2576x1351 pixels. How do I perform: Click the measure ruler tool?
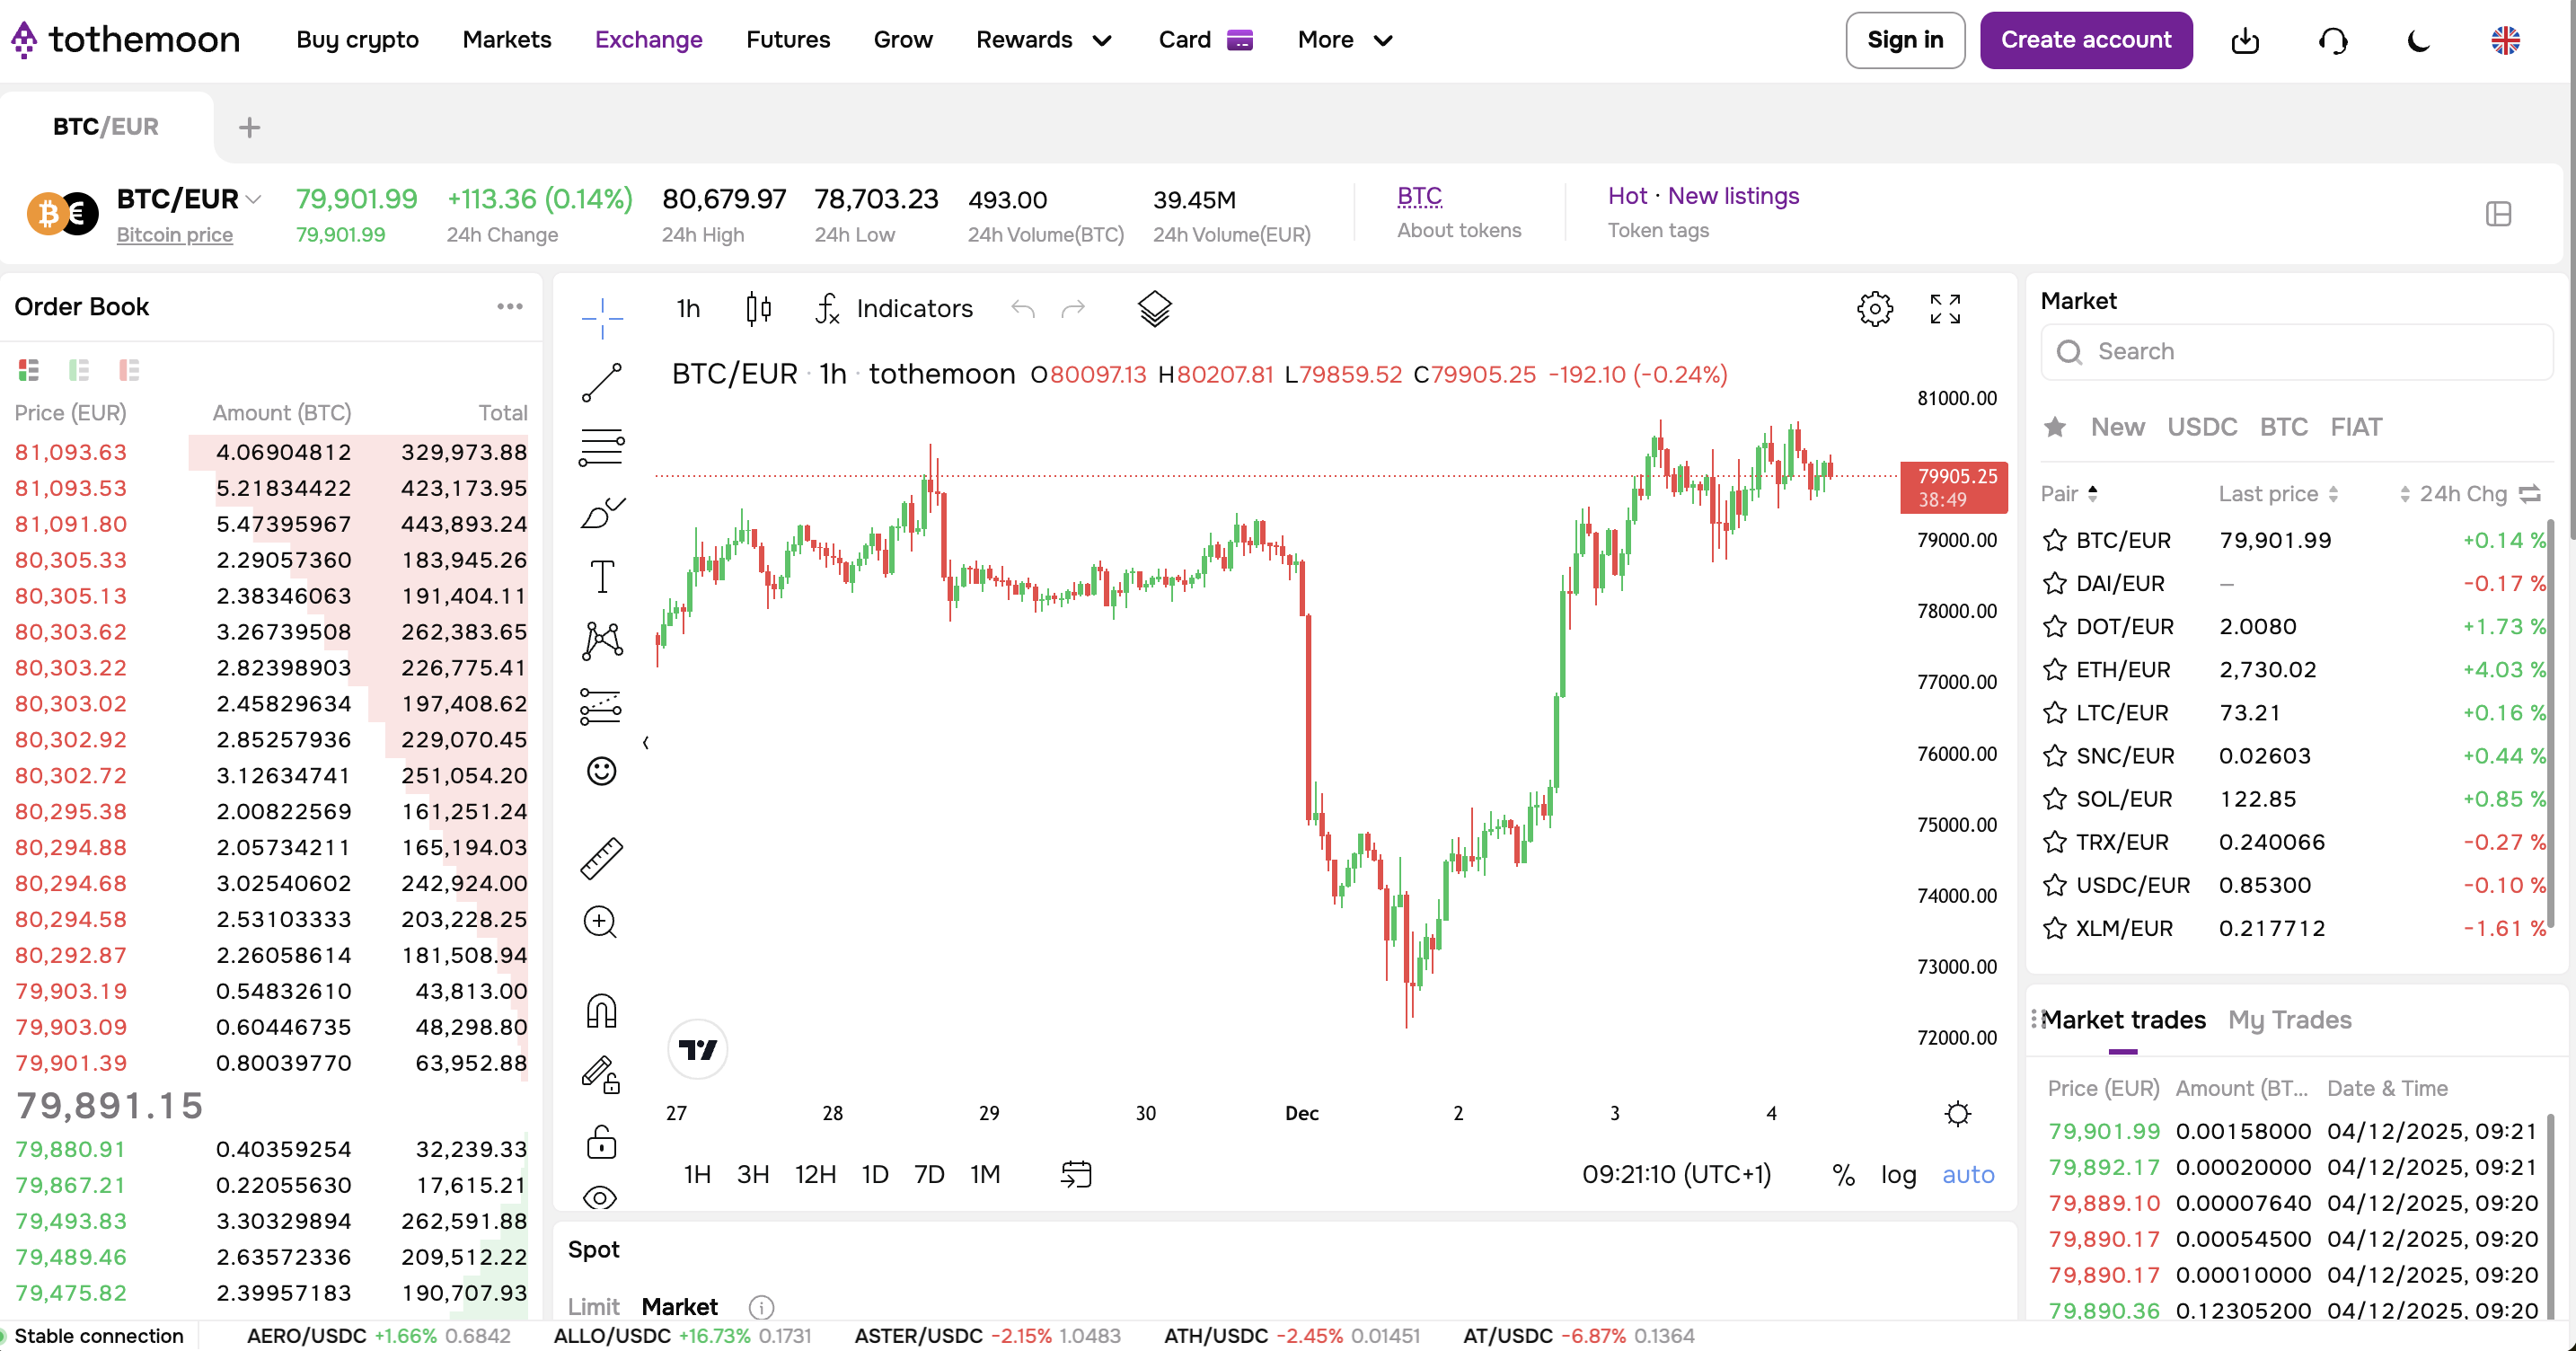tap(602, 859)
